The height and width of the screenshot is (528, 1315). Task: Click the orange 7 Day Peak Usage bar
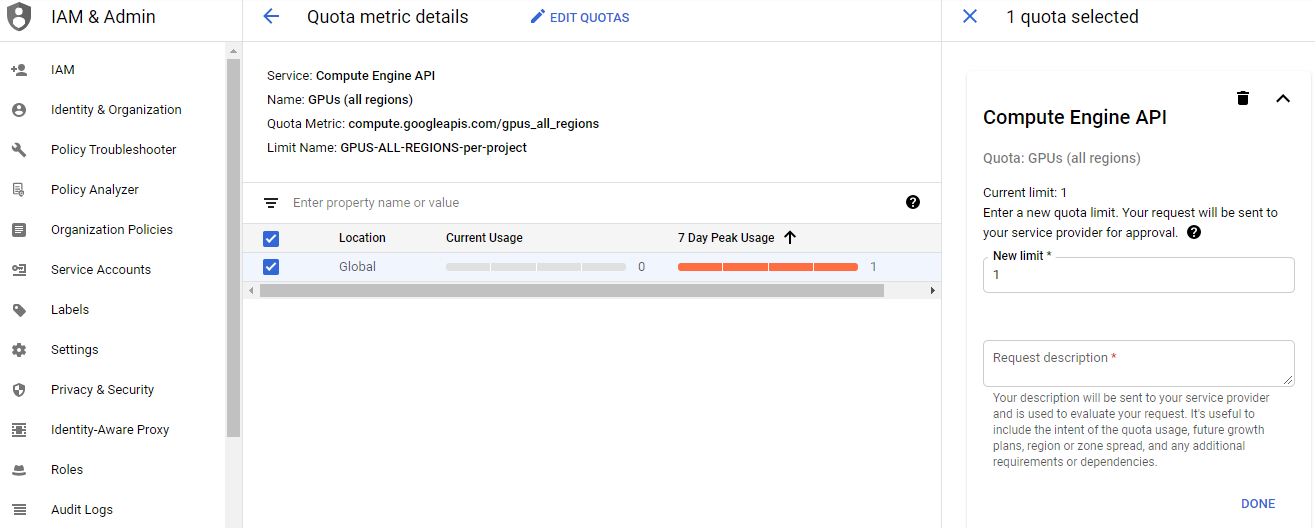click(768, 267)
